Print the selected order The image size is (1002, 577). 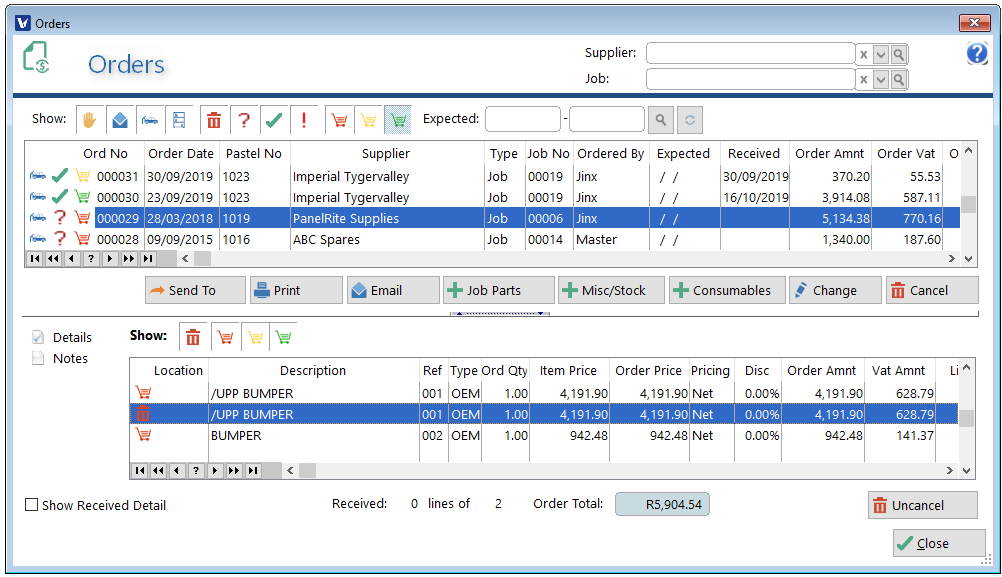296,290
